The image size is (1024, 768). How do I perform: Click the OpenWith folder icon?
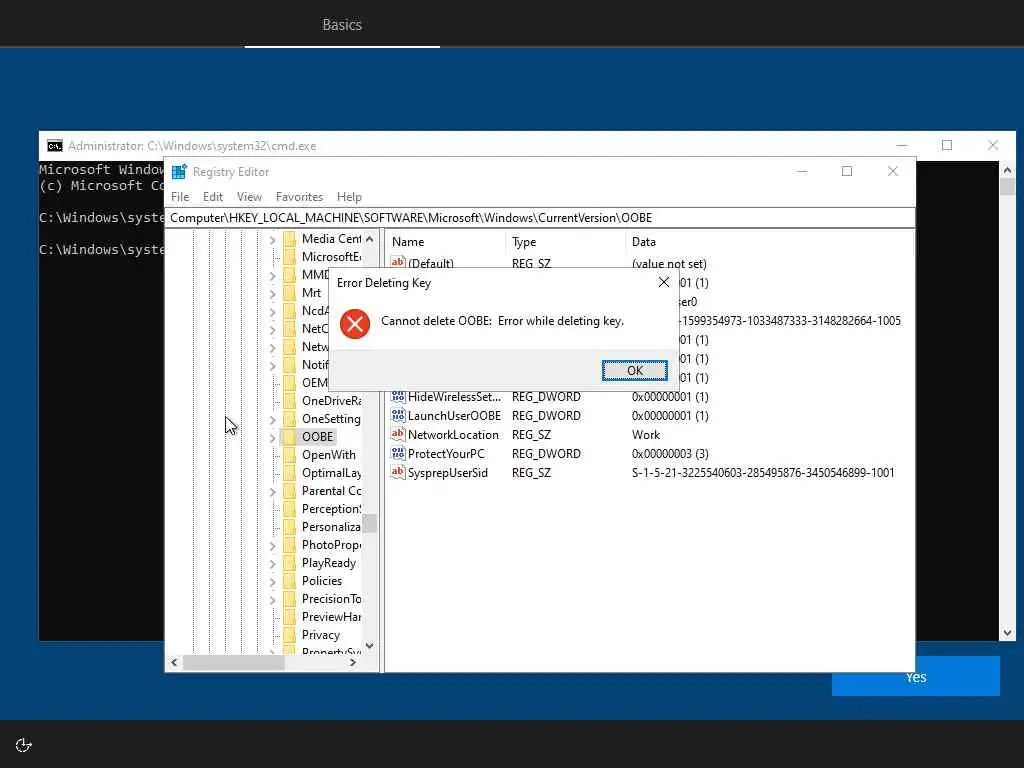[289, 455]
